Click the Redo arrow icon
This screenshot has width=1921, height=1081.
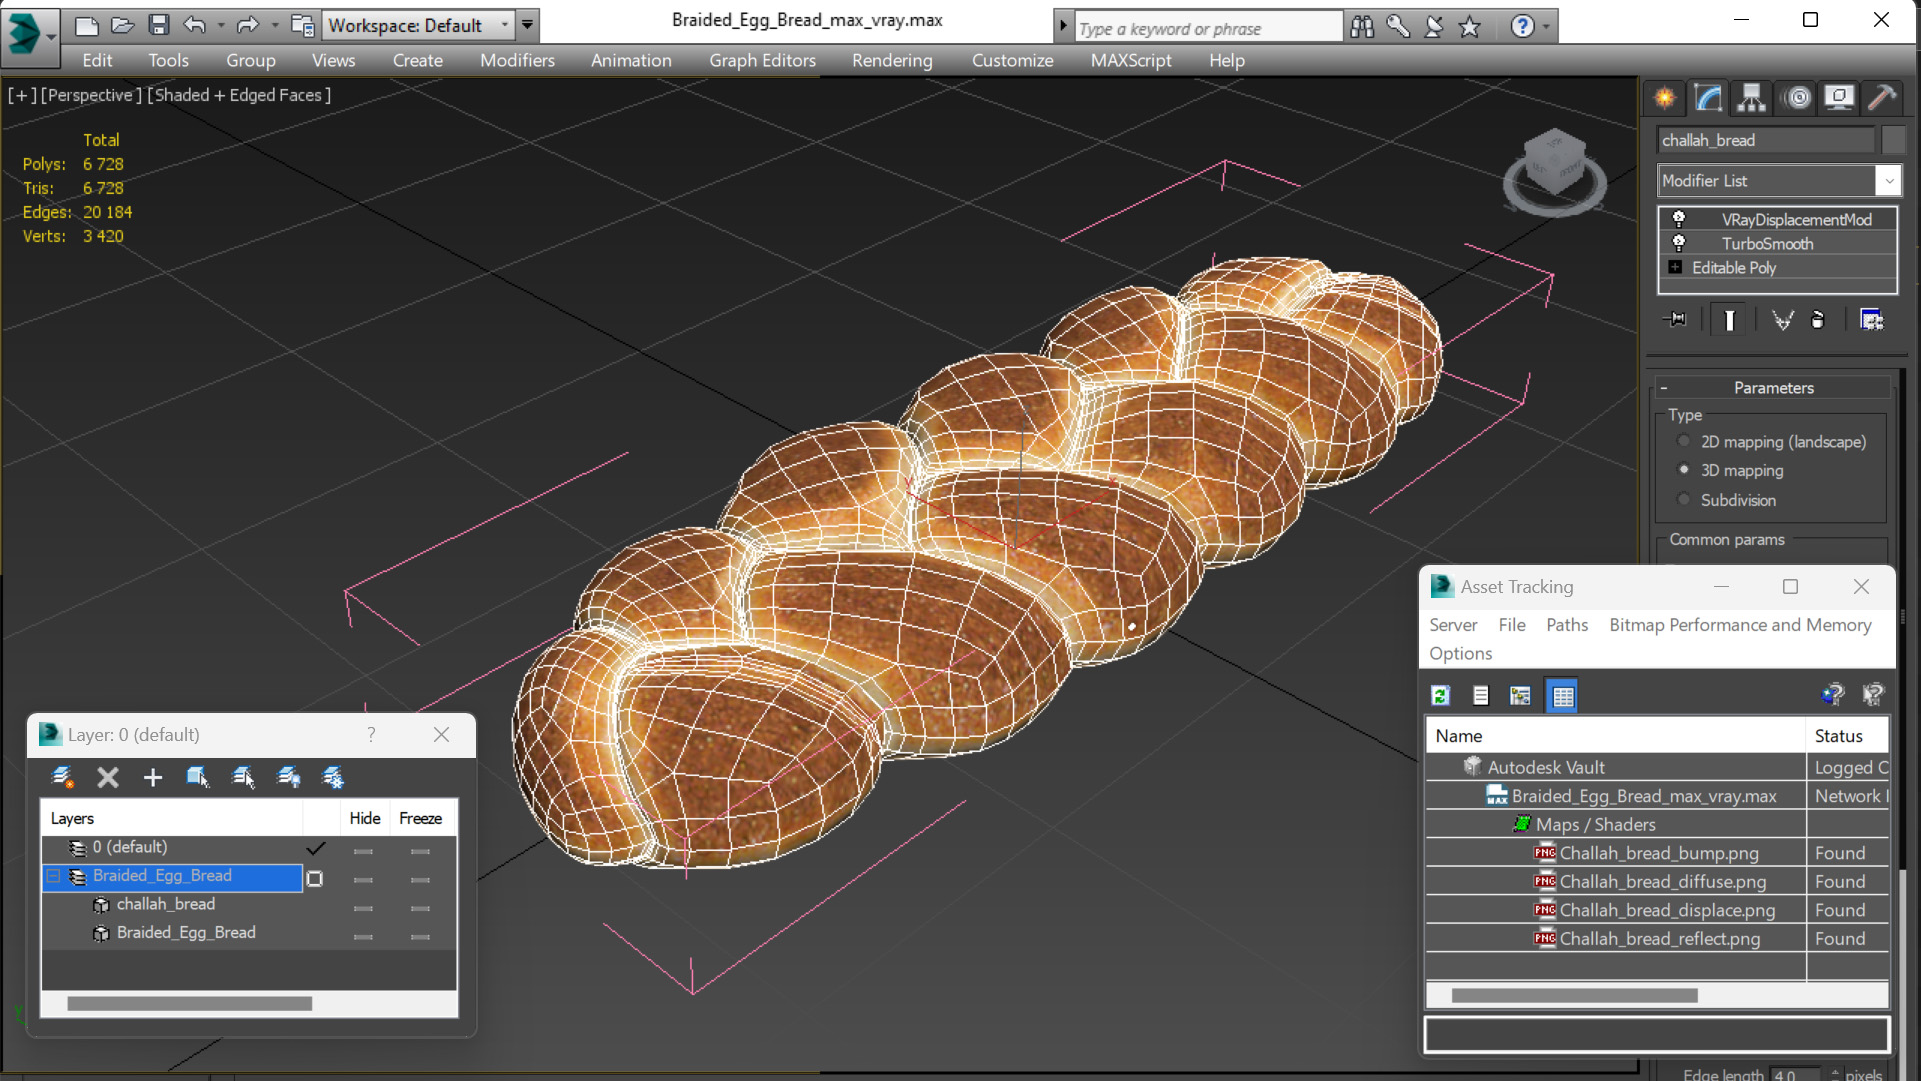(x=247, y=25)
